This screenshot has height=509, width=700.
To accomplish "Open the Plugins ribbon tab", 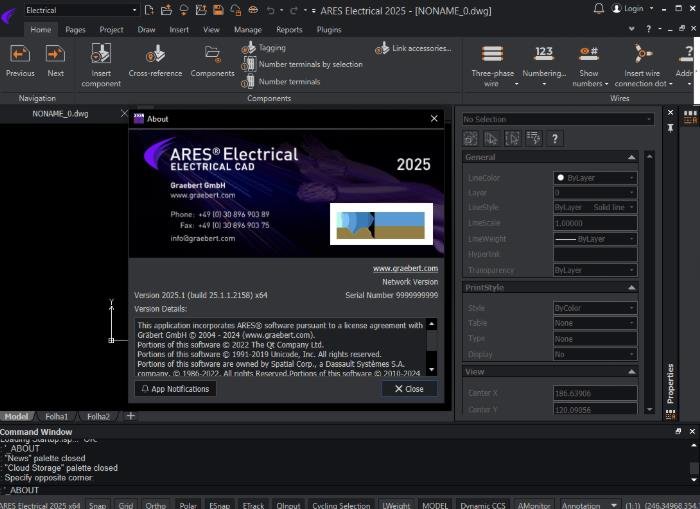I will 329,29.
